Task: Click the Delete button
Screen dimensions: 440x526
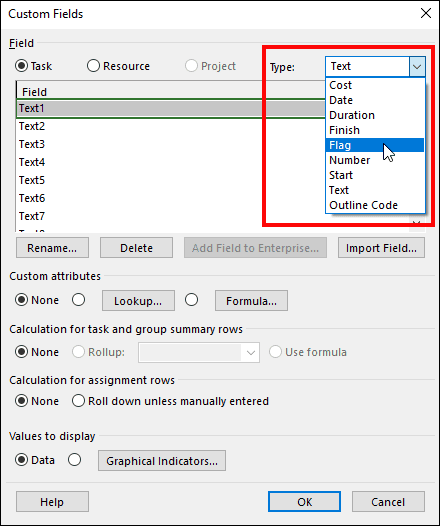Action: pos(136,248)
